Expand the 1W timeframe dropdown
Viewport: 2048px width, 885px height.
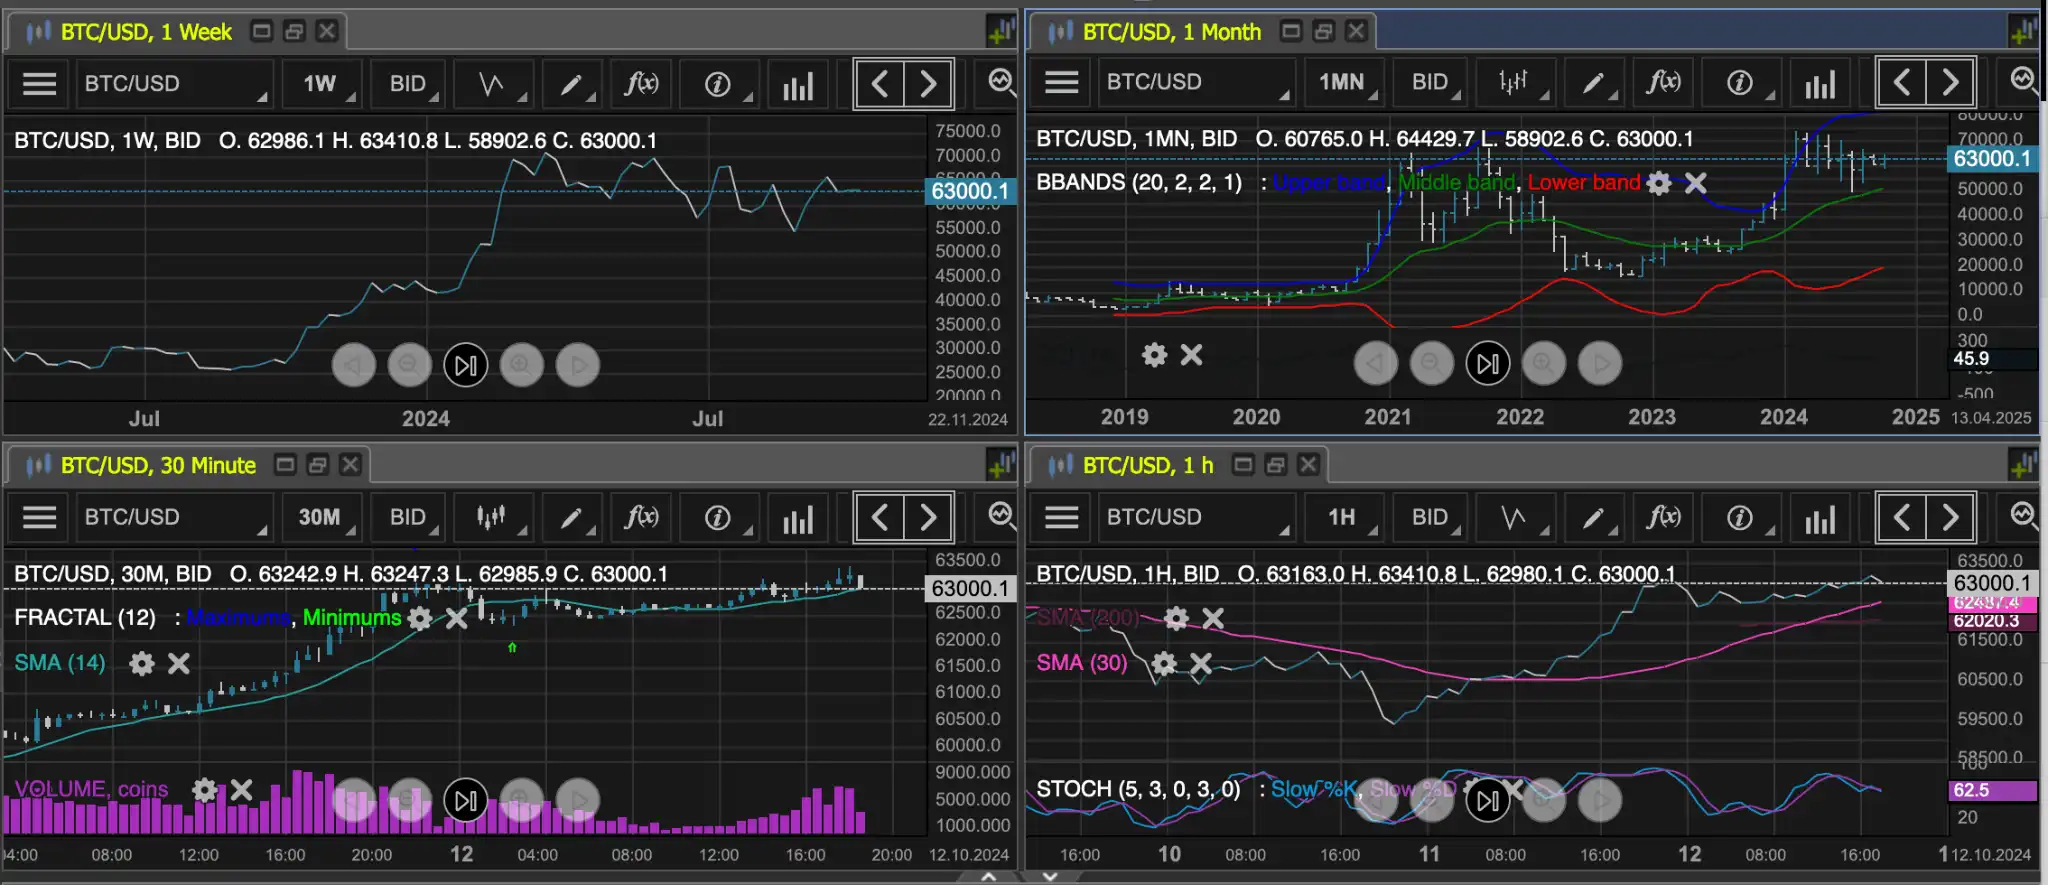click(321, 84)
